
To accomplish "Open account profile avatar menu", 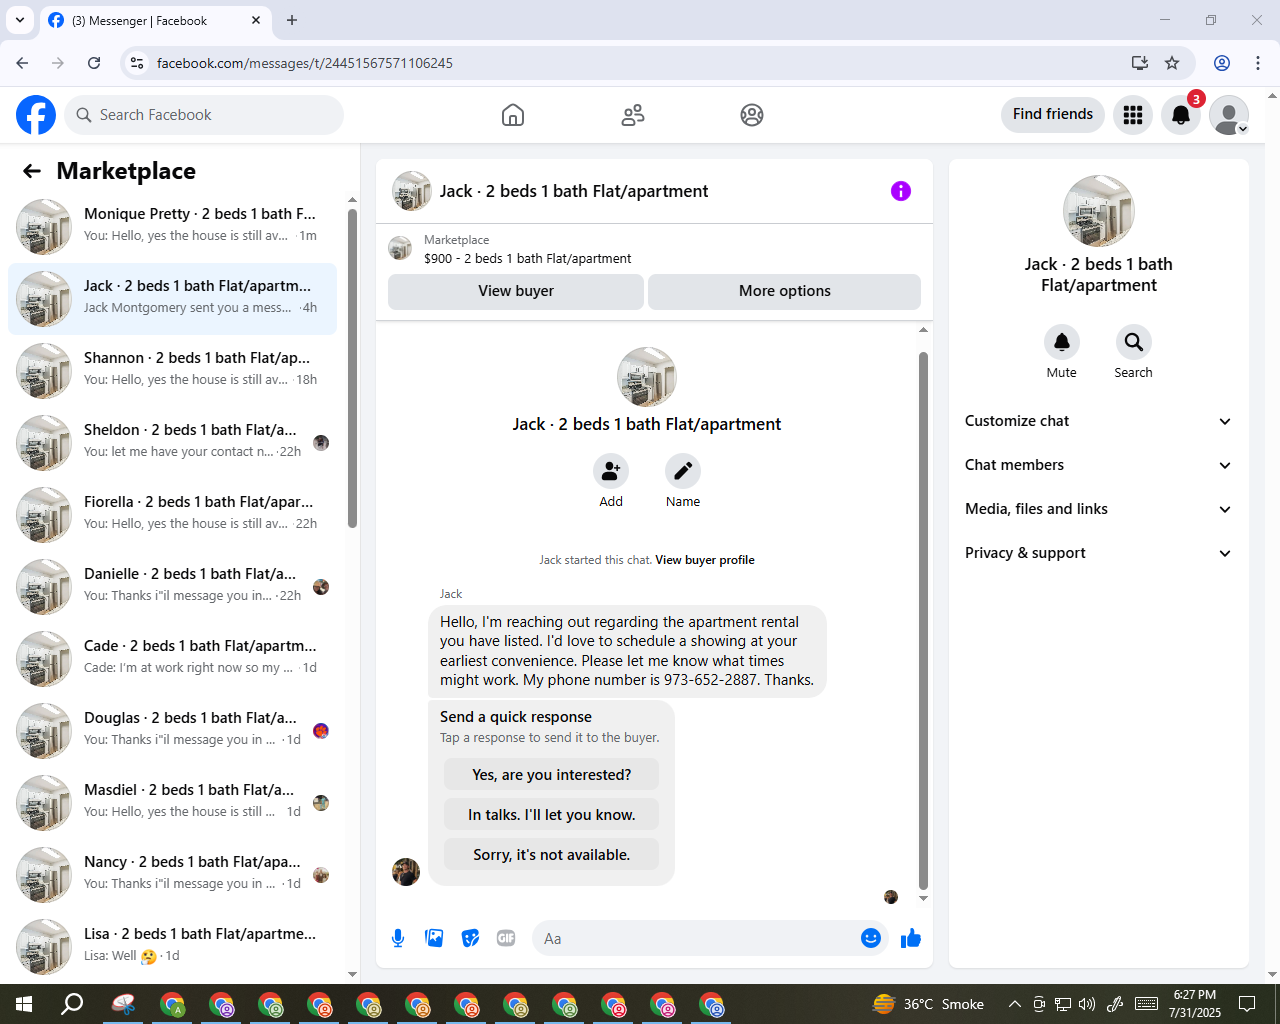I will tap(1229, 115).
